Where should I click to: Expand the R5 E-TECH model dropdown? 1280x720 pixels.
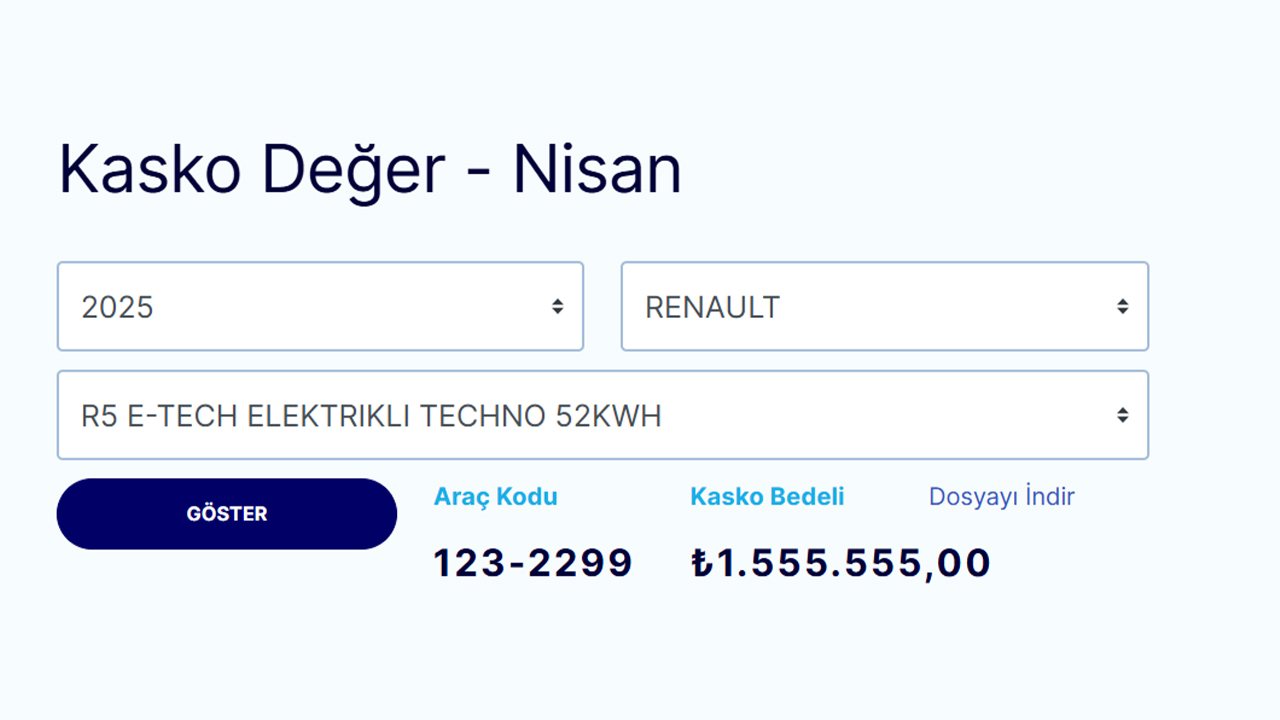point(602,415)
